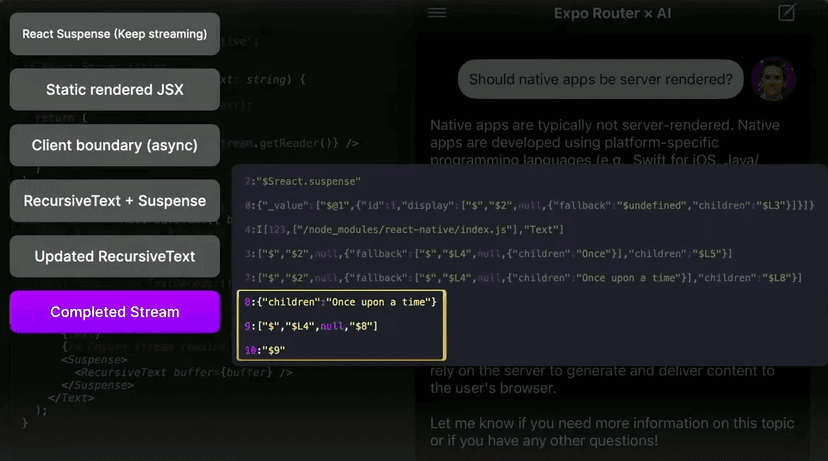Select the React Suspense (Keep streaming) button
Screen dimensions: 828x461
(114, 34)
